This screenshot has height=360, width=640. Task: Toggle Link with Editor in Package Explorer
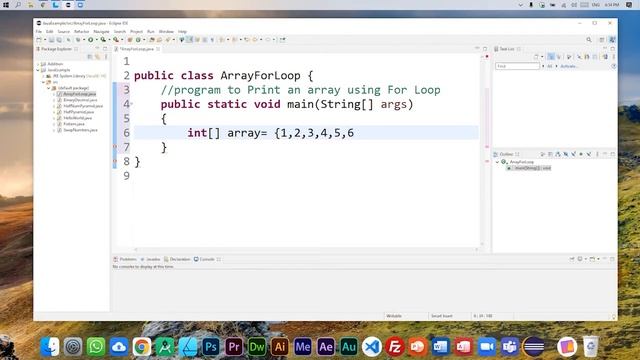point(98,57)
